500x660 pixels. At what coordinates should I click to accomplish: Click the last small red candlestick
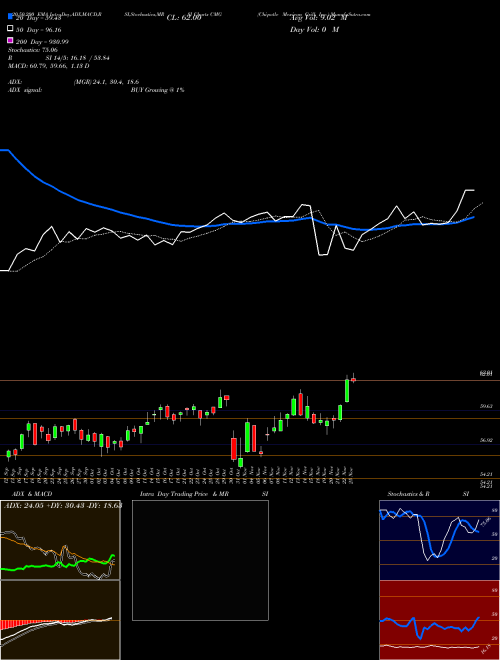[354, 380]
